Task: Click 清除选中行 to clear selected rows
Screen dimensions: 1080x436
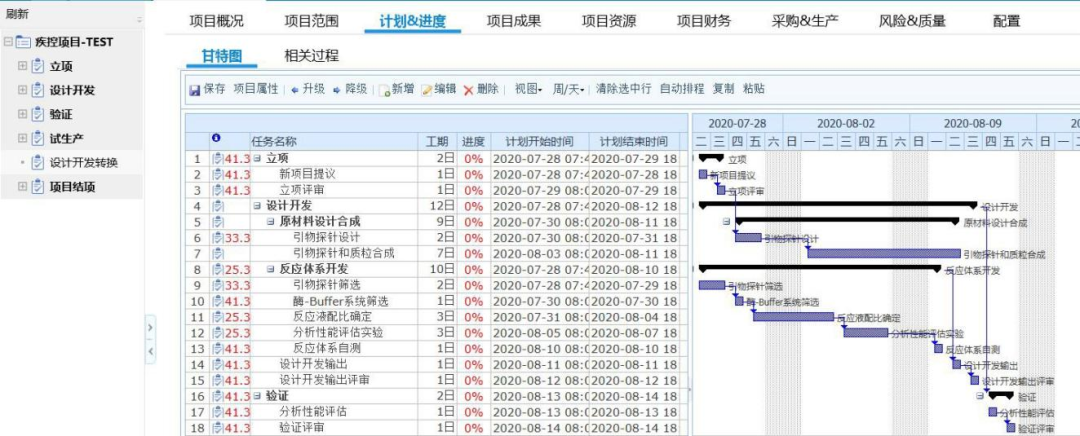Action: (x=623, y=89)
